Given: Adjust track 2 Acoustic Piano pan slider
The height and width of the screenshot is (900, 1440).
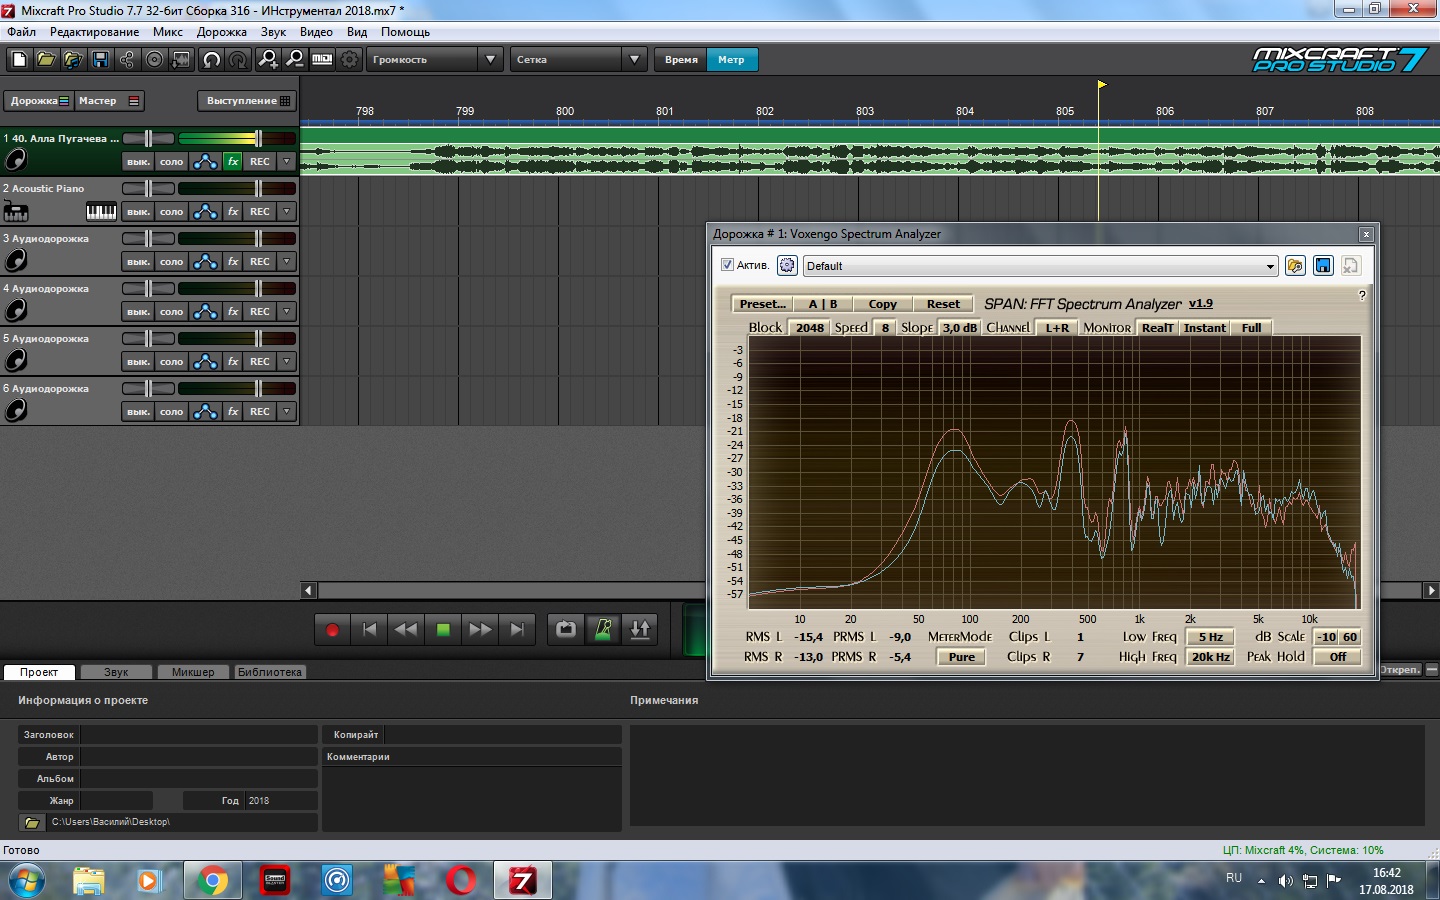Looking at the screenshot, I should (148, 188).
